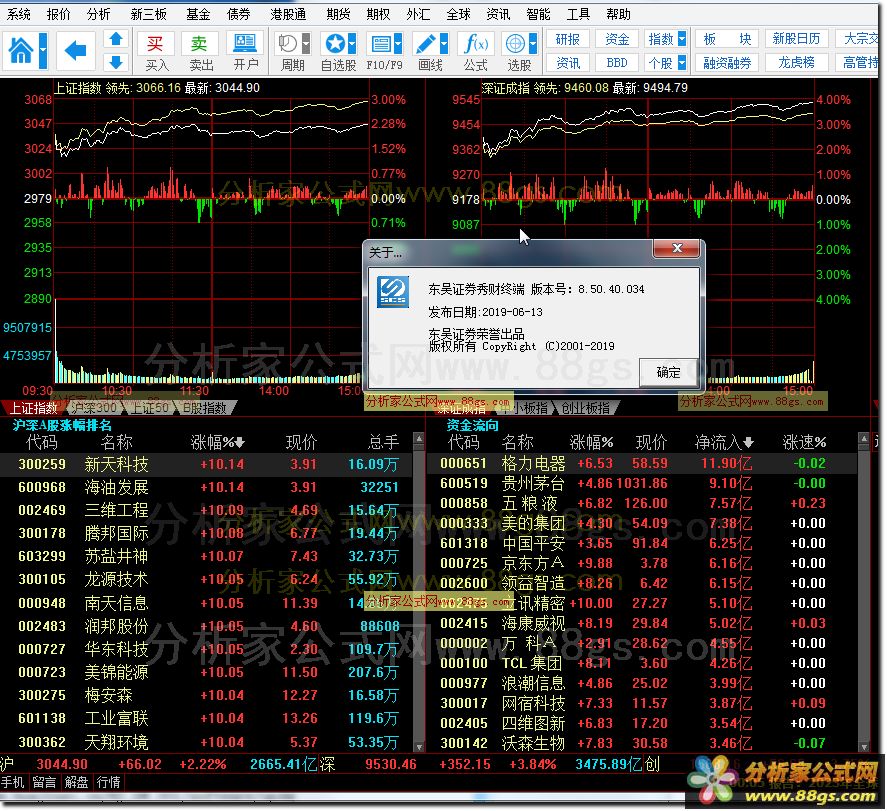
Task: Expand the 指数 dropdown arrow
Action: (x=682, y=39)
